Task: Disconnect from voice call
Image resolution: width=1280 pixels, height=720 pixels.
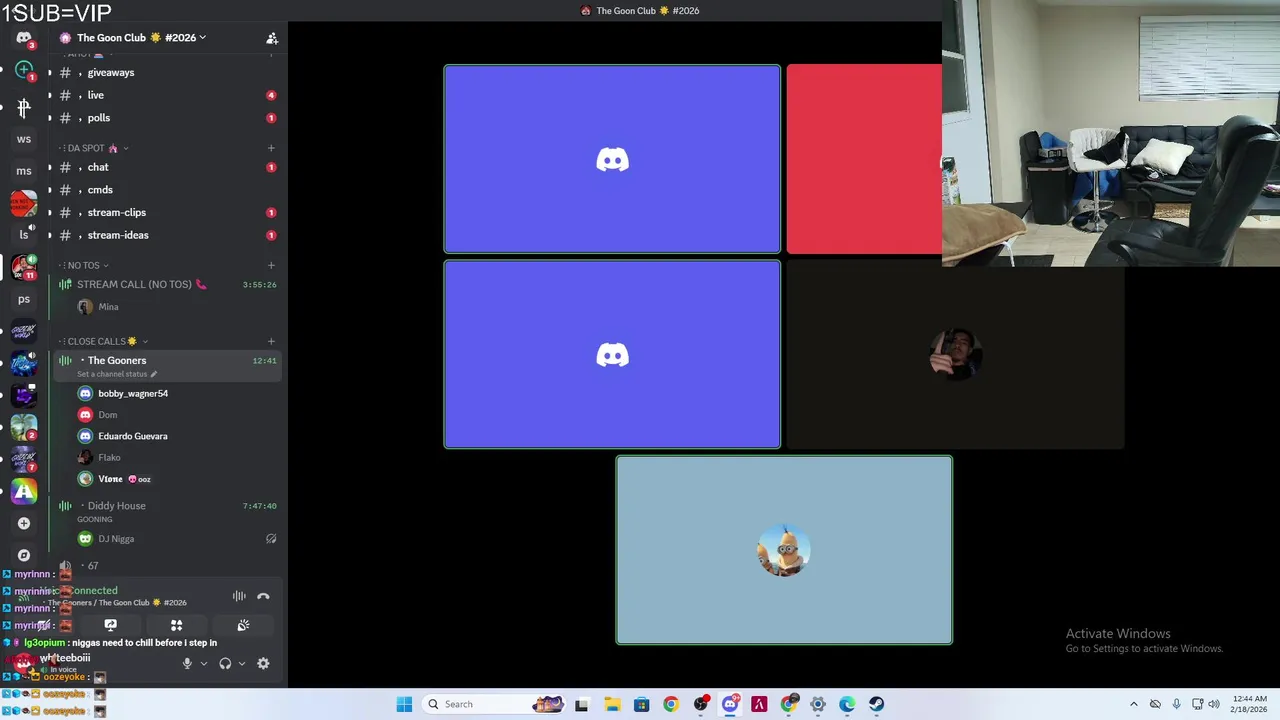Action: click(263, 596)
